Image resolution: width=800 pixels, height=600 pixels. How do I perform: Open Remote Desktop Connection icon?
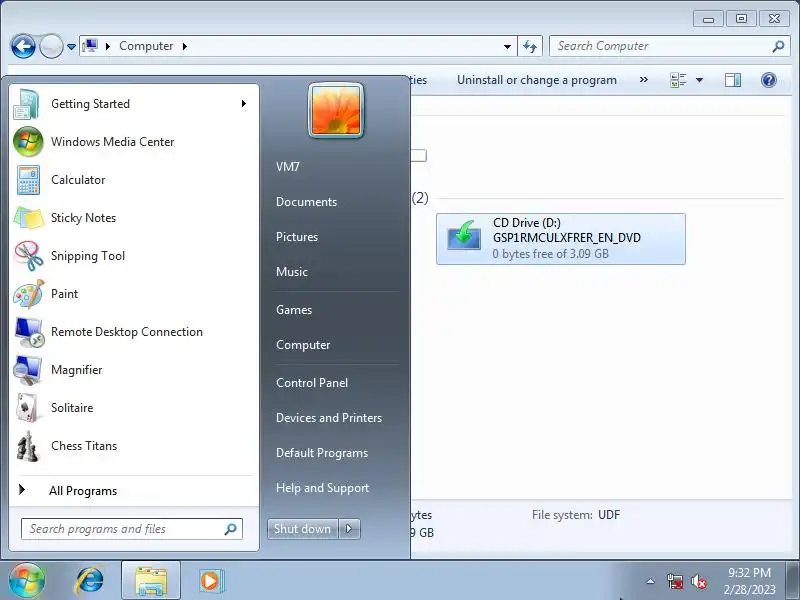click(29, 332)
